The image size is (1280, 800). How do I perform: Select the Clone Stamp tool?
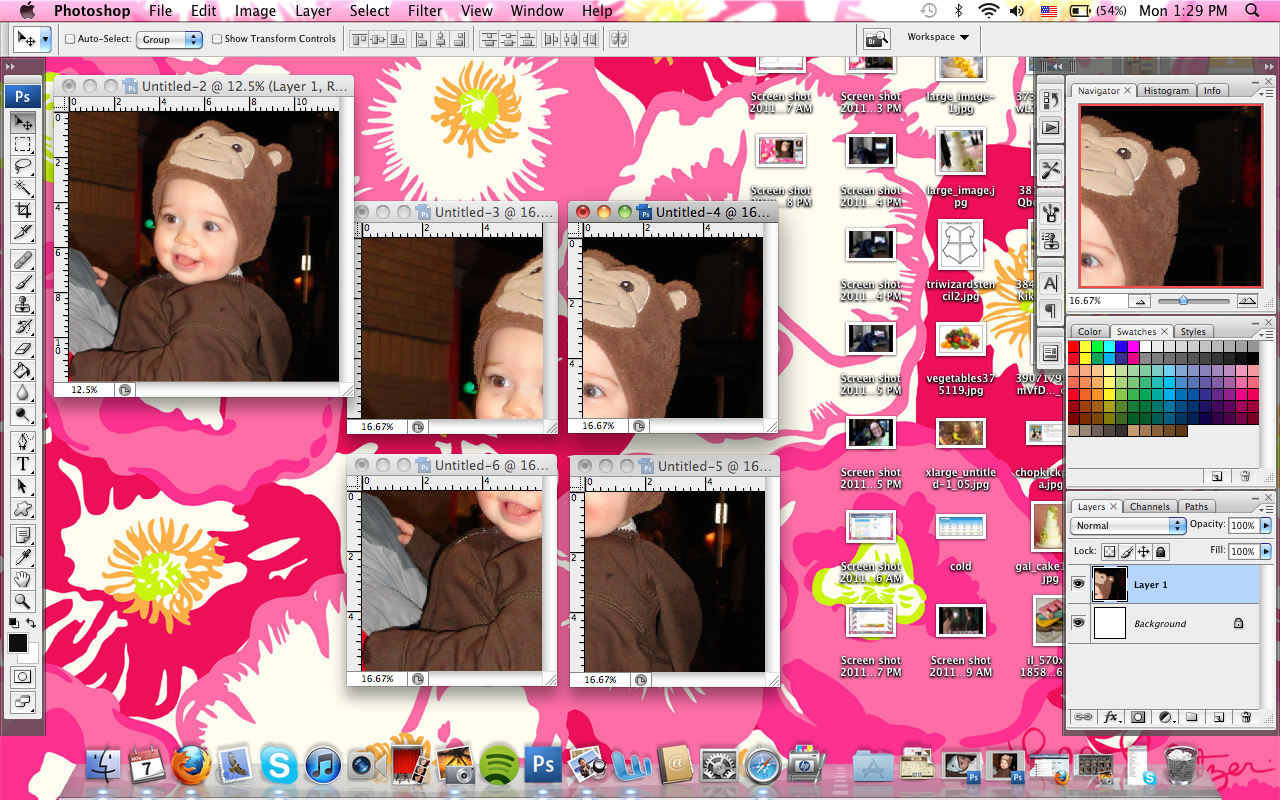(23, 304)
